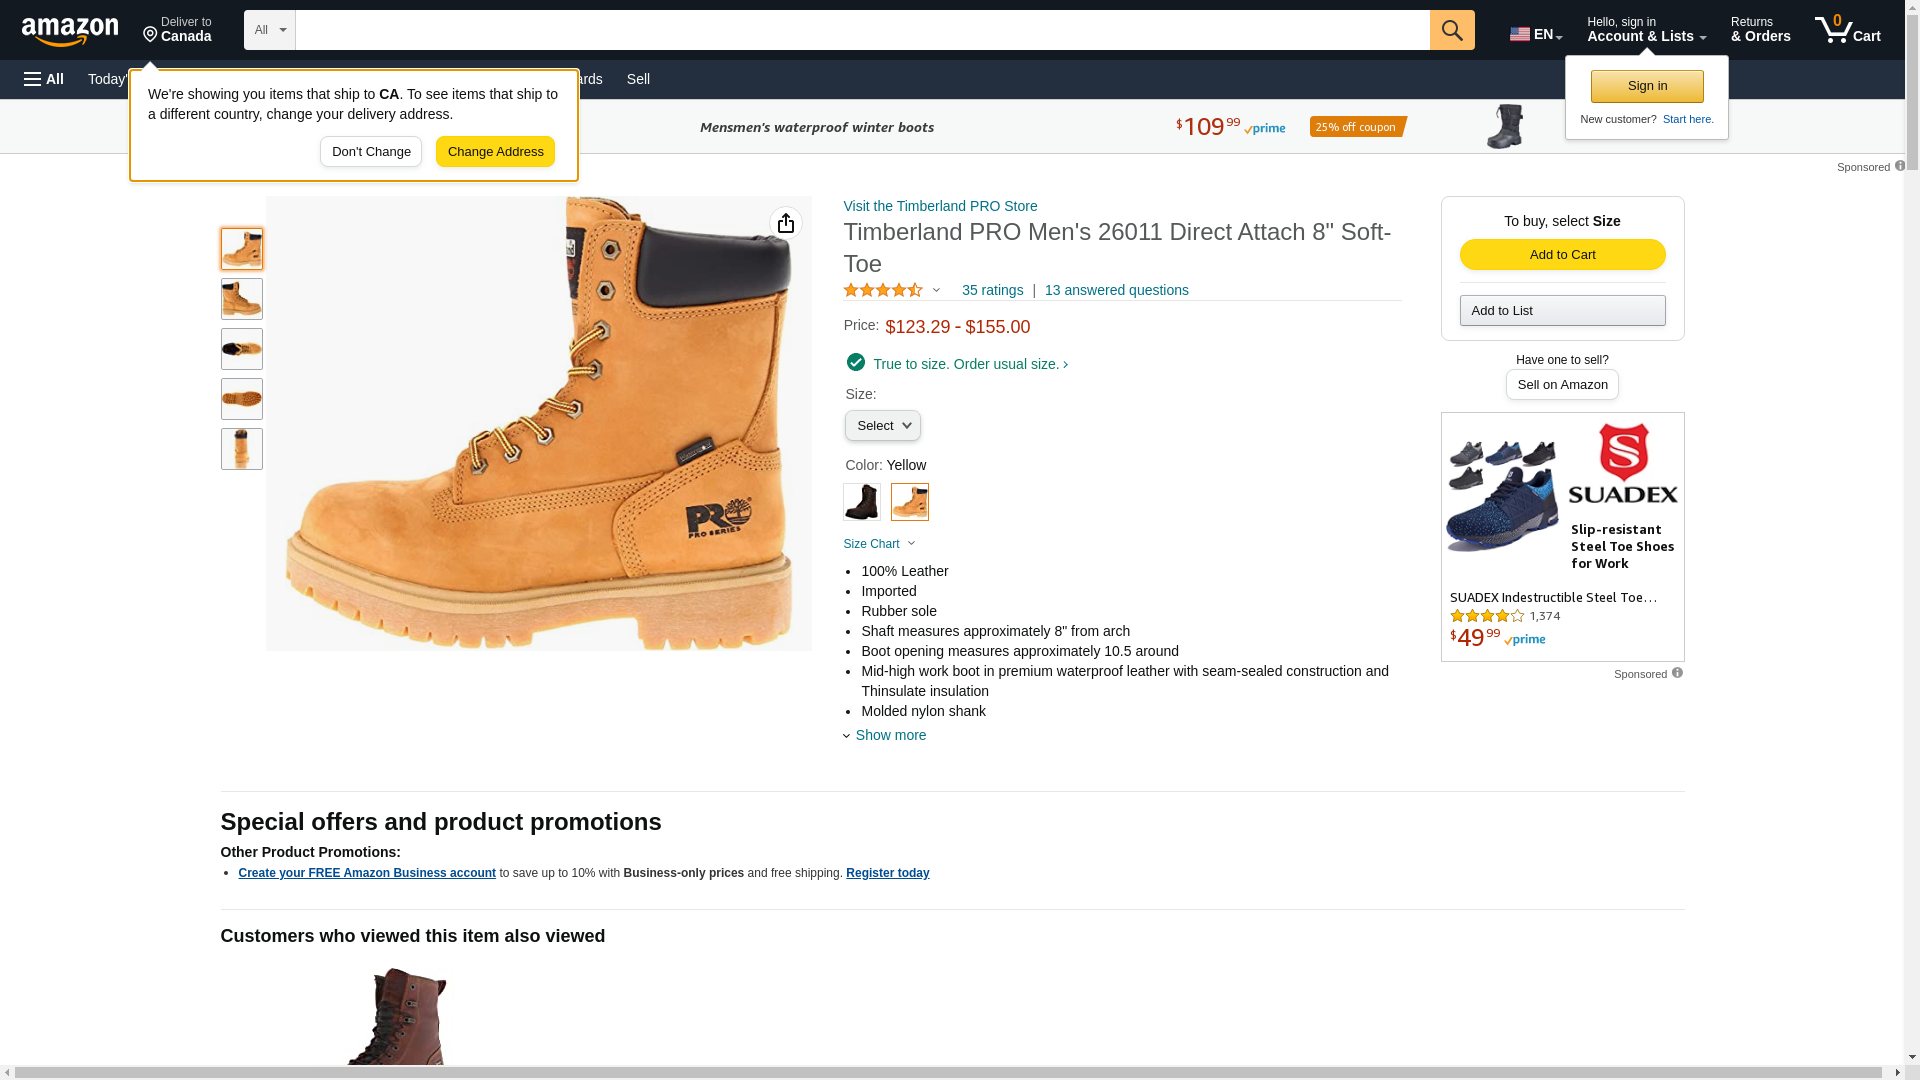Open the shopping cart

1847,30
